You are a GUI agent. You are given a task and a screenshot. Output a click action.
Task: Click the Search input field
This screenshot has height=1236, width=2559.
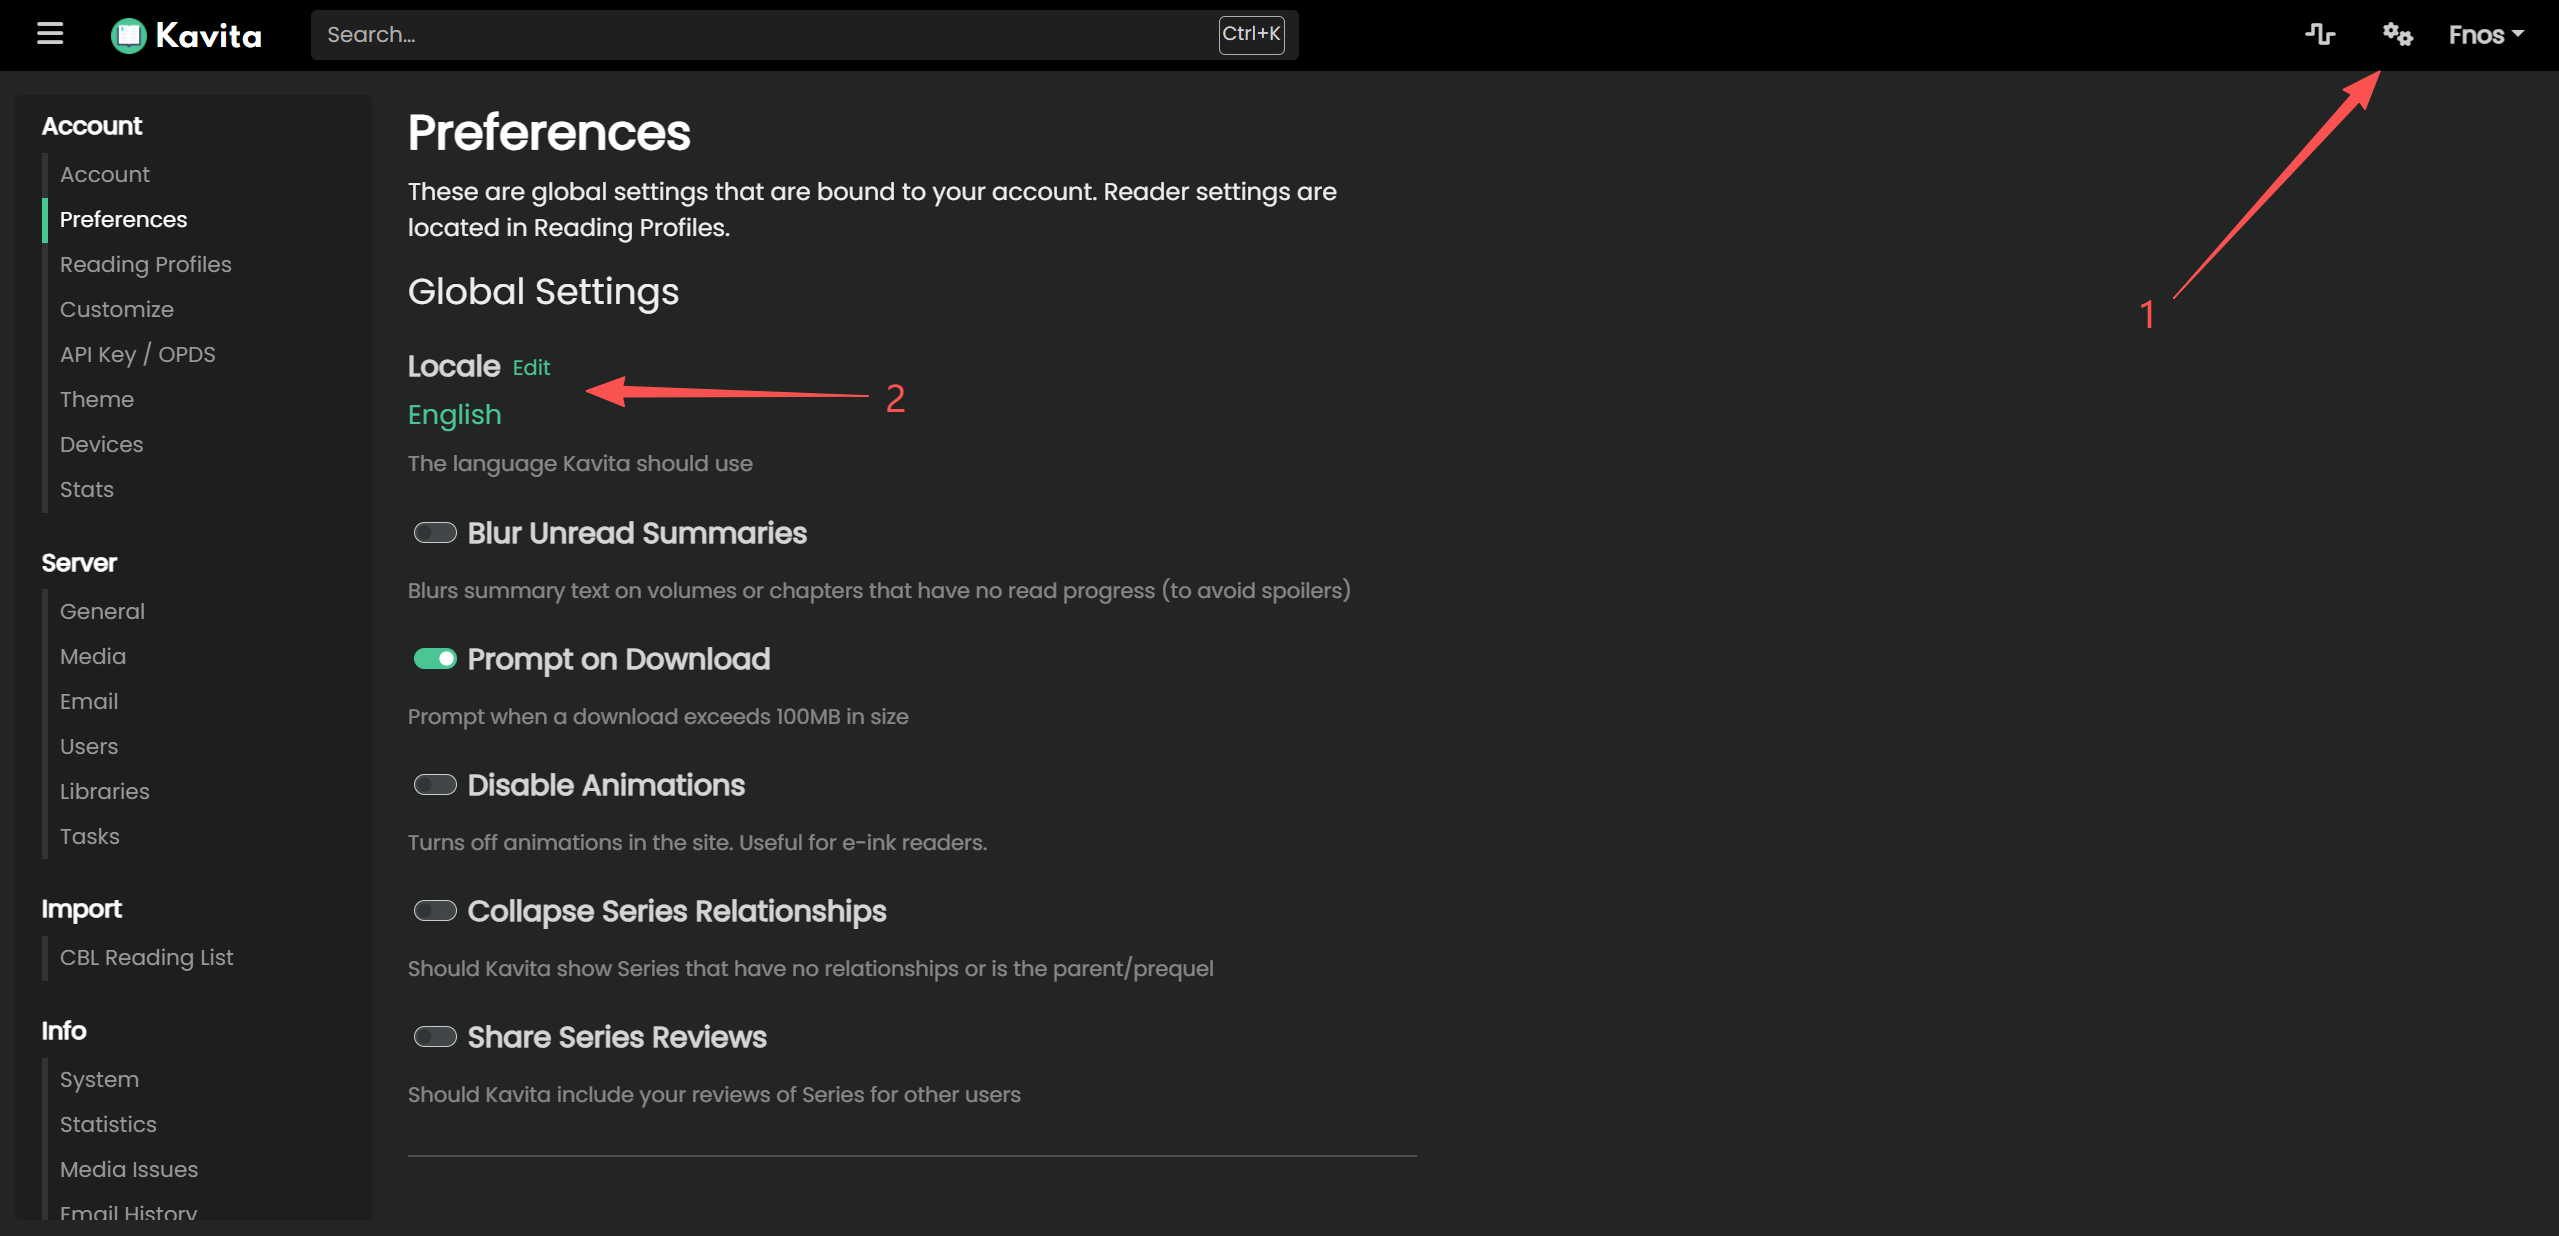tap(760, 35)
